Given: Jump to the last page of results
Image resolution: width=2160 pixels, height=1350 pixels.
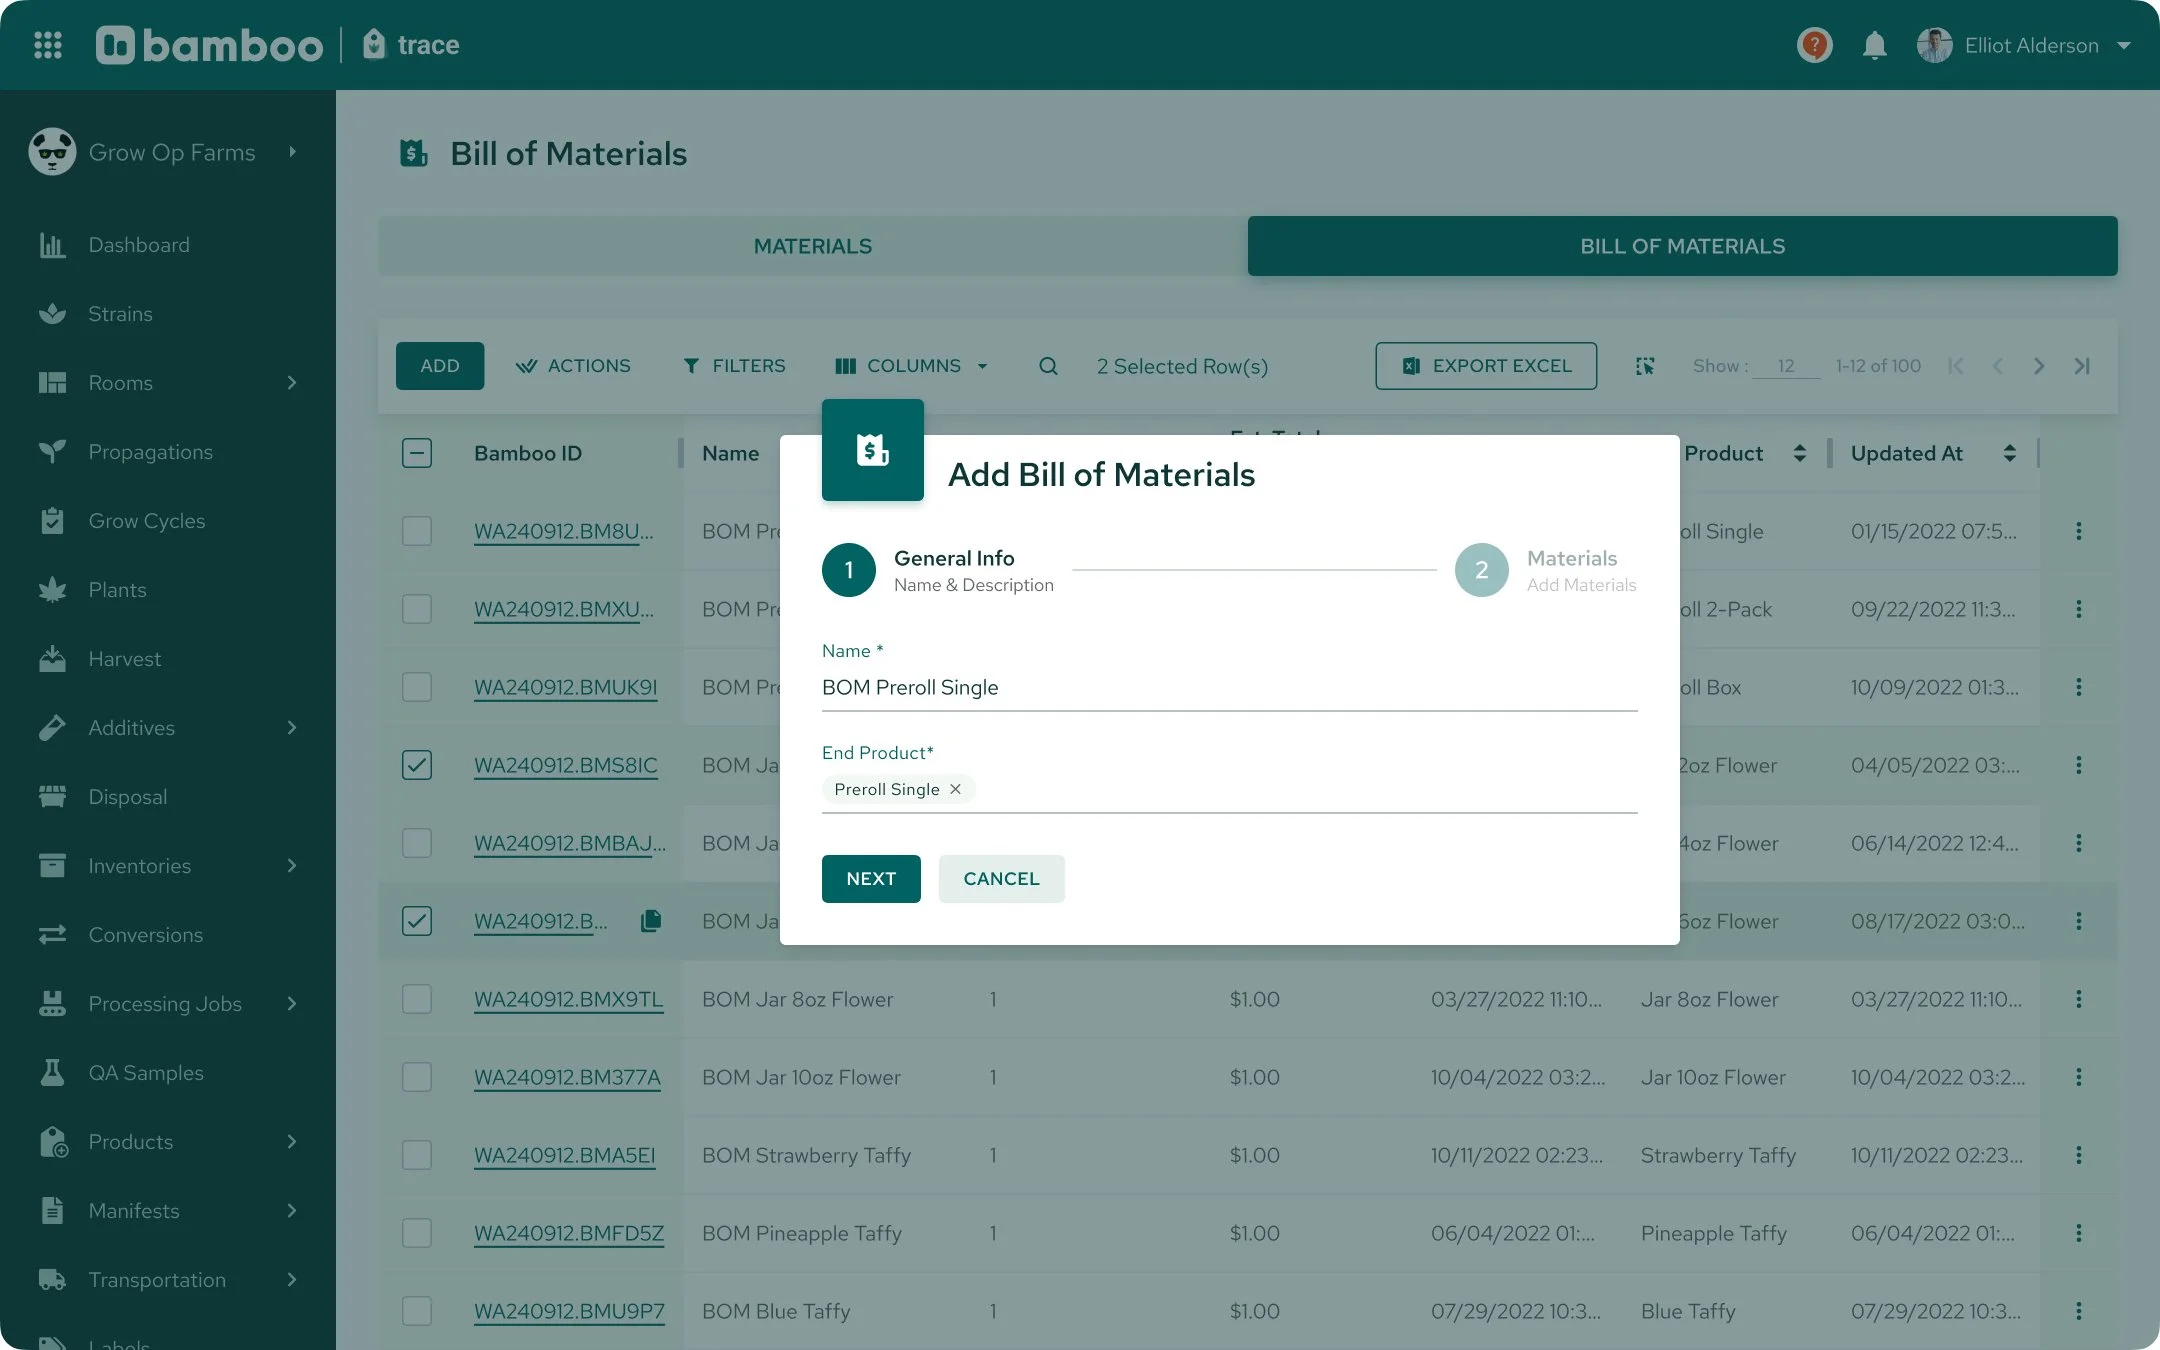Looking at the screenshot, I should [x=2082, y=366].
